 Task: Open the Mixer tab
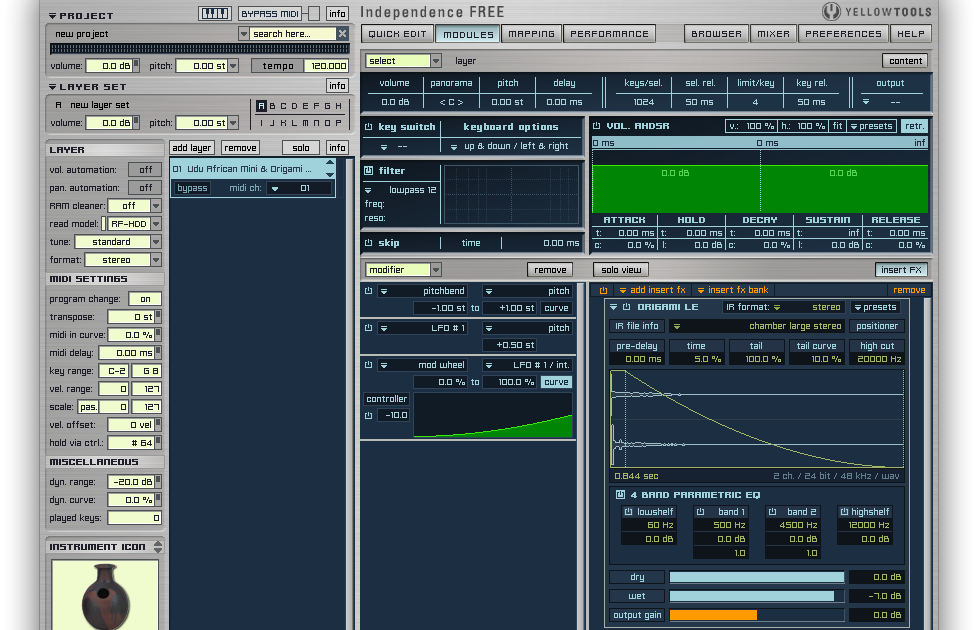click(773, 34)
